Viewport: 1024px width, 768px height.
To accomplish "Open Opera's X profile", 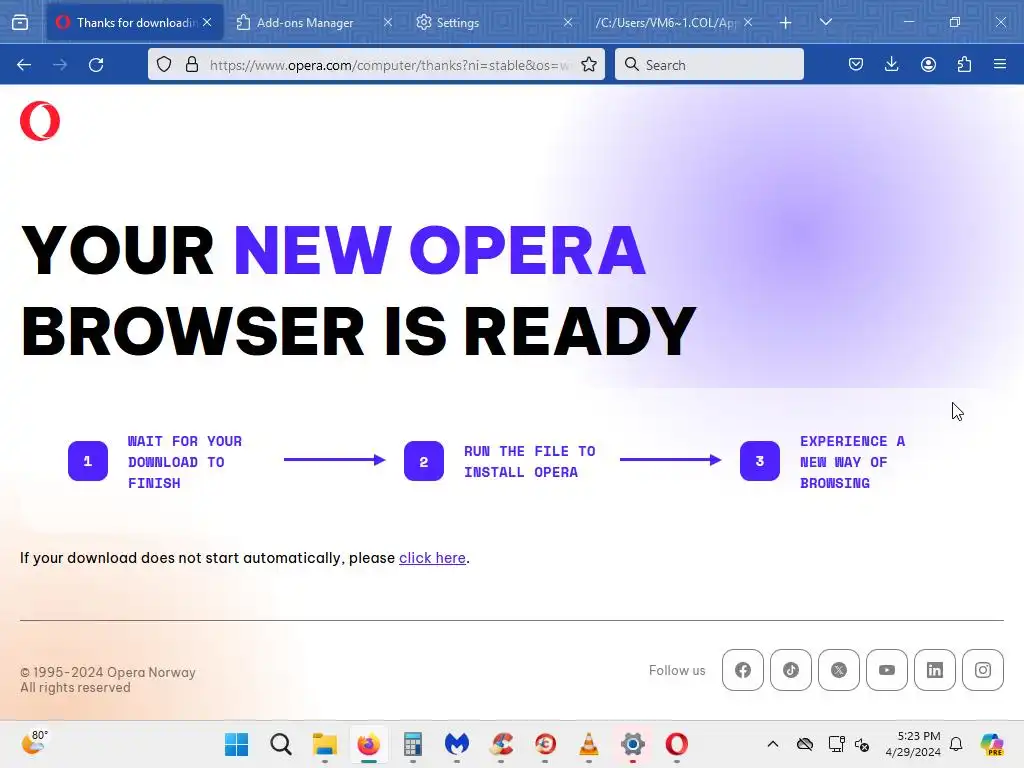I will tap(839, 670).
